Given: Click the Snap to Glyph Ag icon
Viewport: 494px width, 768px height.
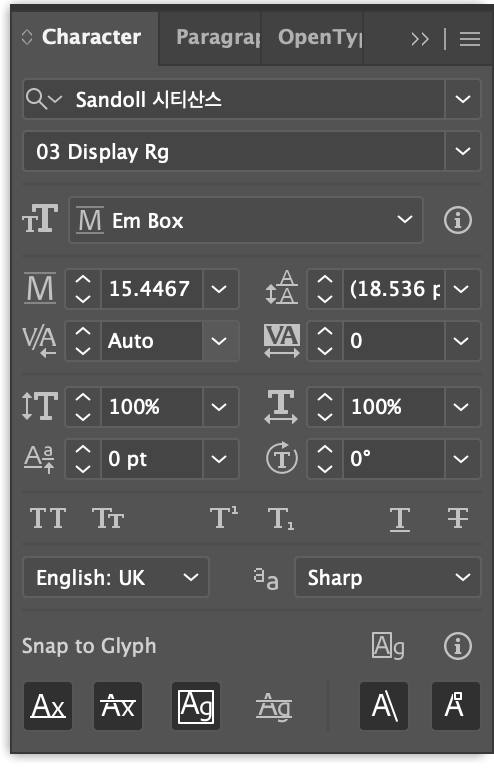Looking at the screenshot, I should (388, 646).
